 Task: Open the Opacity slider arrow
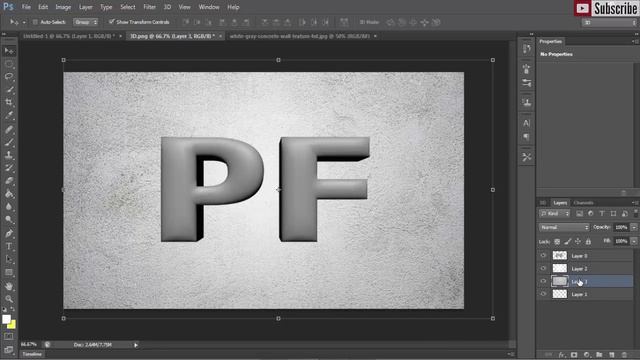(x=634, y=227)
